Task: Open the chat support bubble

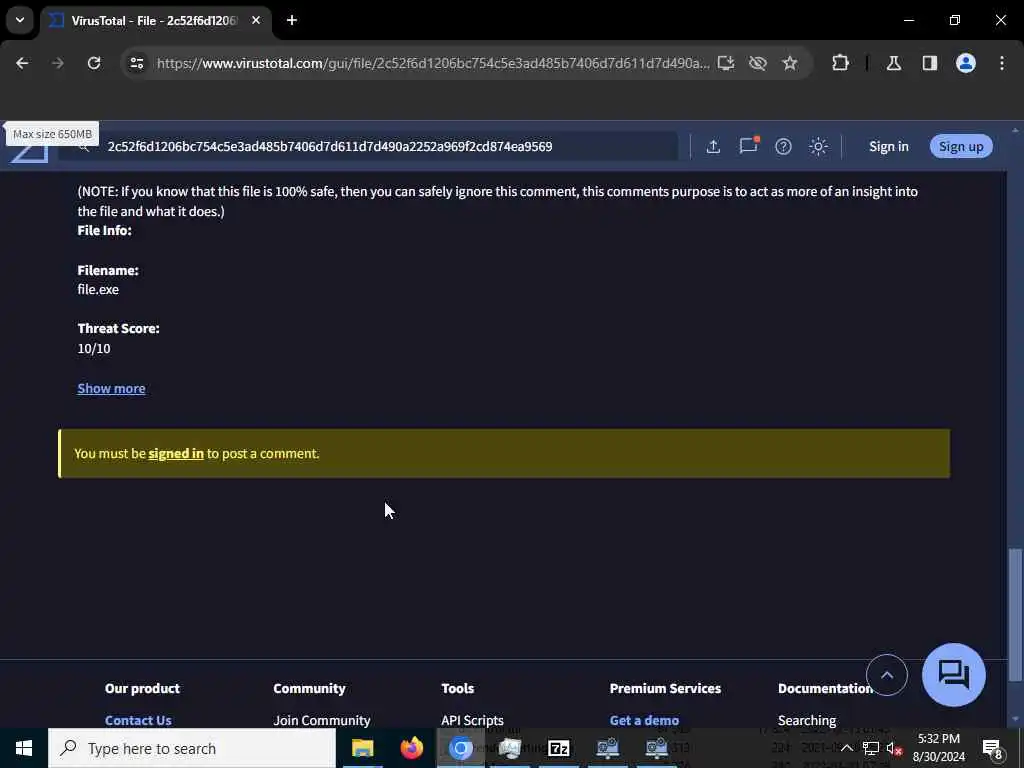Action: point(953,675)
